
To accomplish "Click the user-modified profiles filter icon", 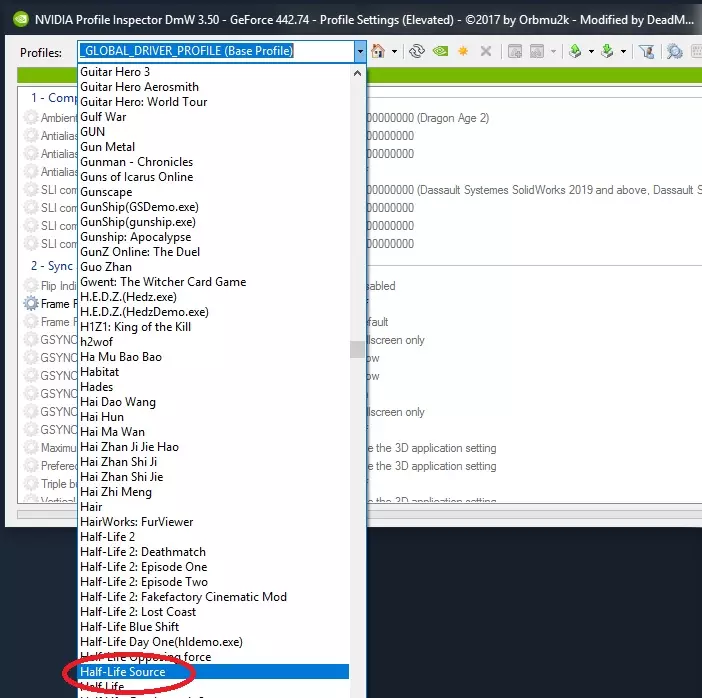I will pyautogui.click(x=646, y=51).
